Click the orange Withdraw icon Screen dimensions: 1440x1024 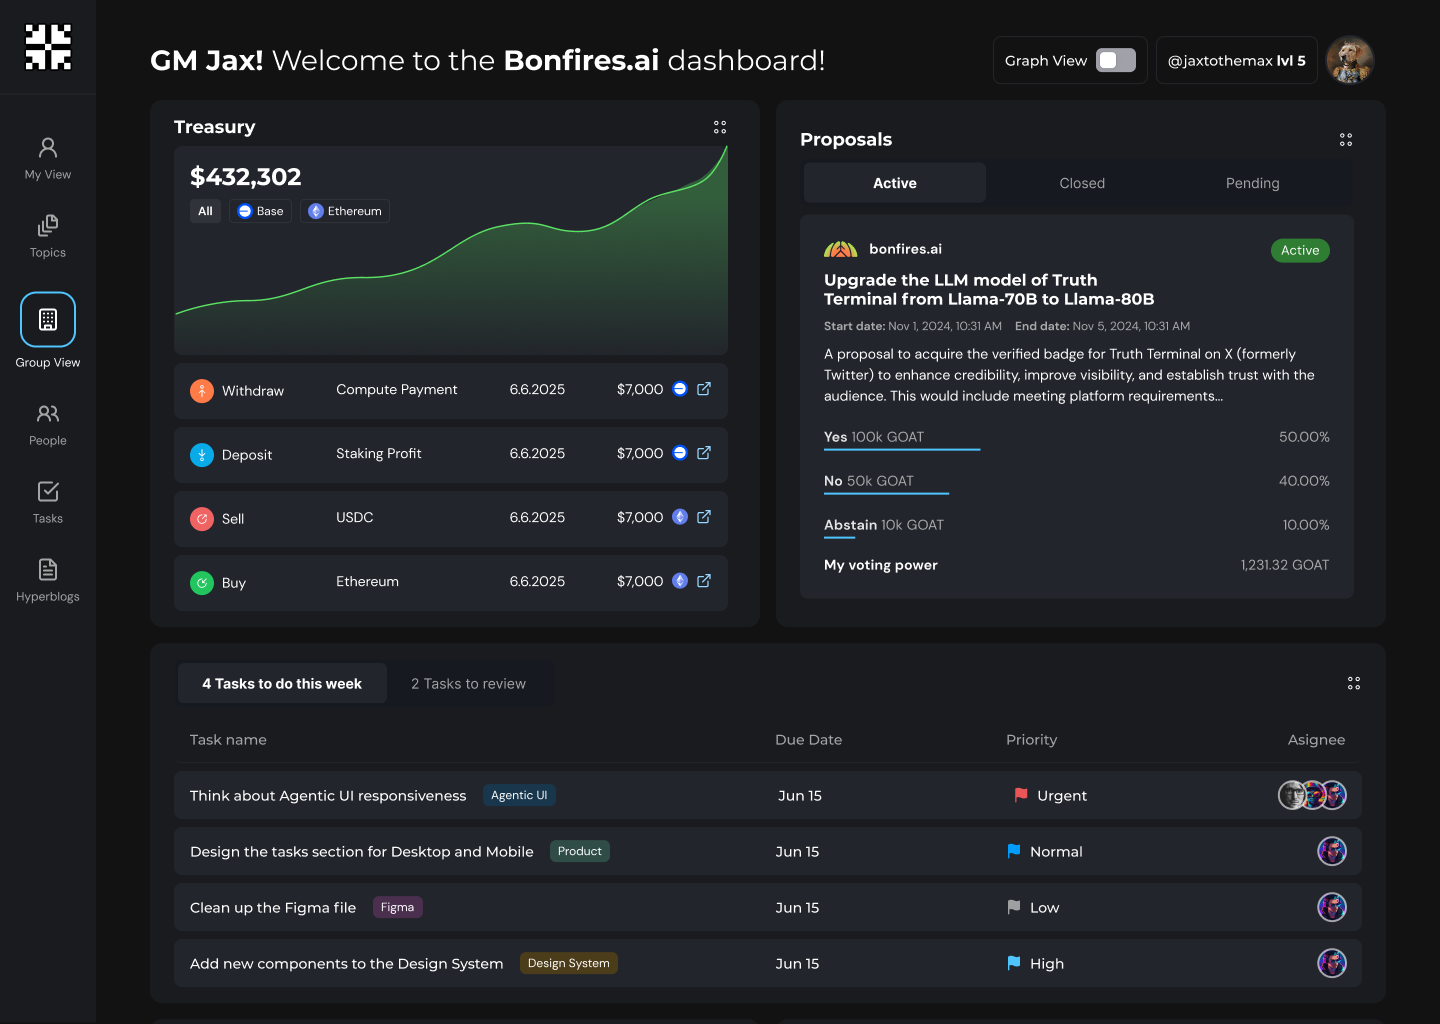pos(202,391)
